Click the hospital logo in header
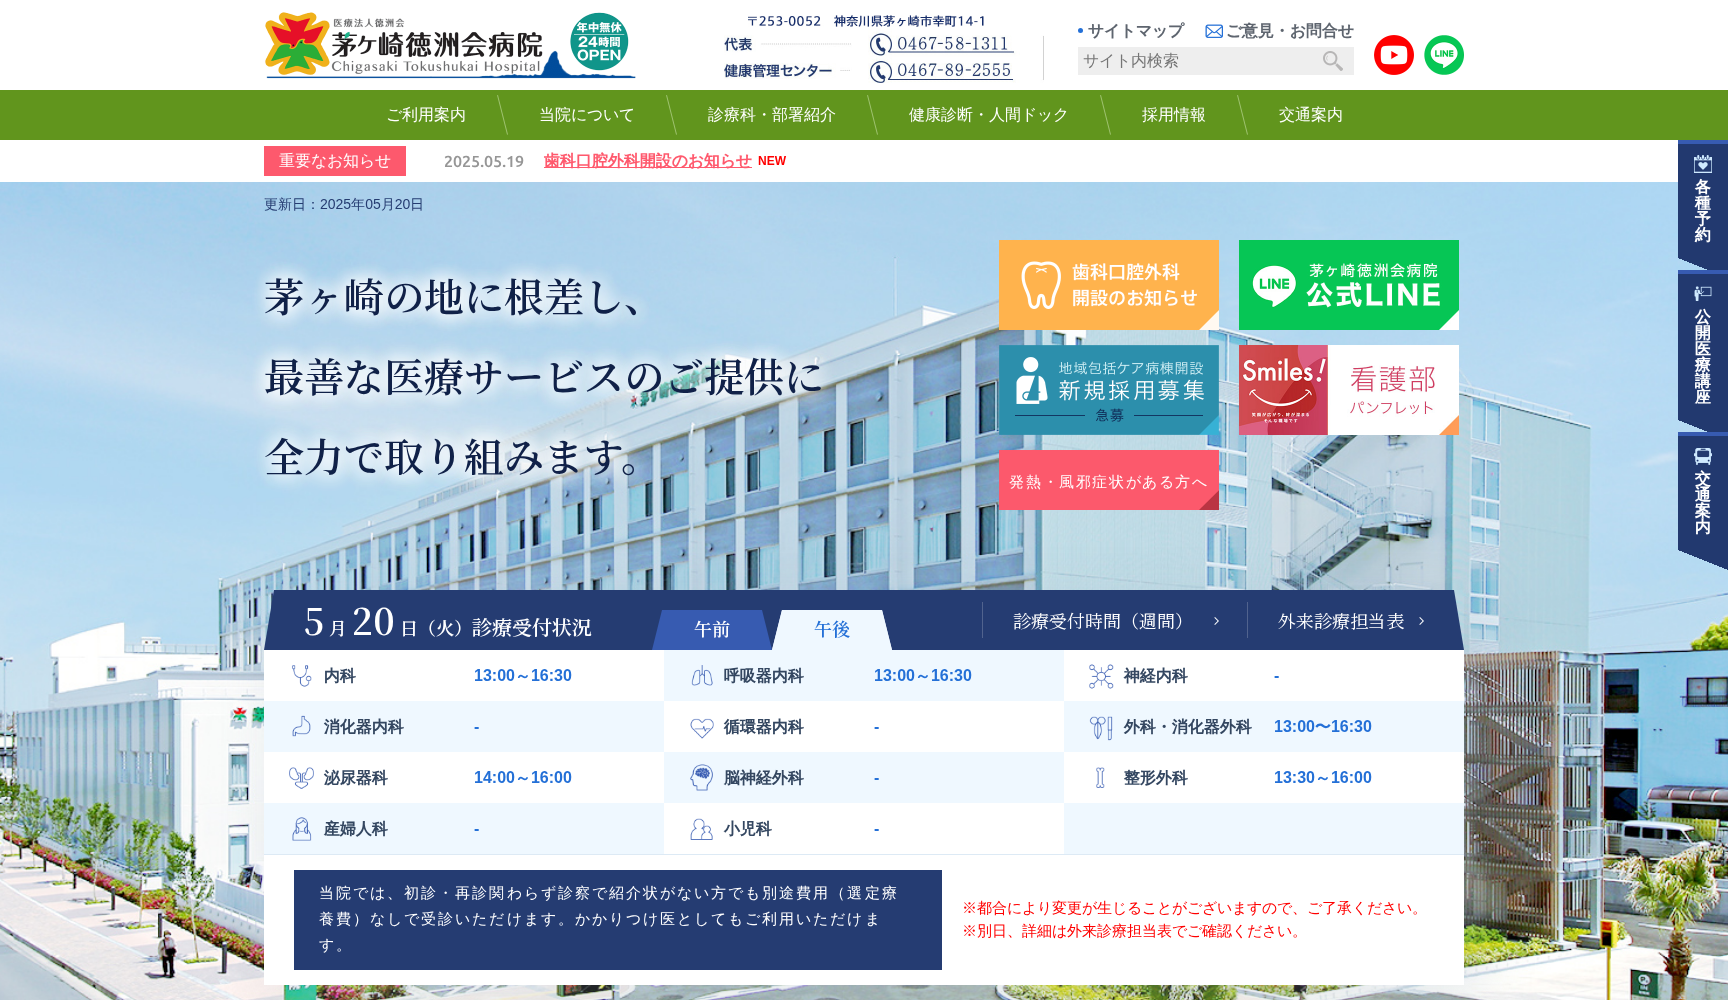Image resolution: width=1728 pixels, height=1000 pixels. (448, 45)
